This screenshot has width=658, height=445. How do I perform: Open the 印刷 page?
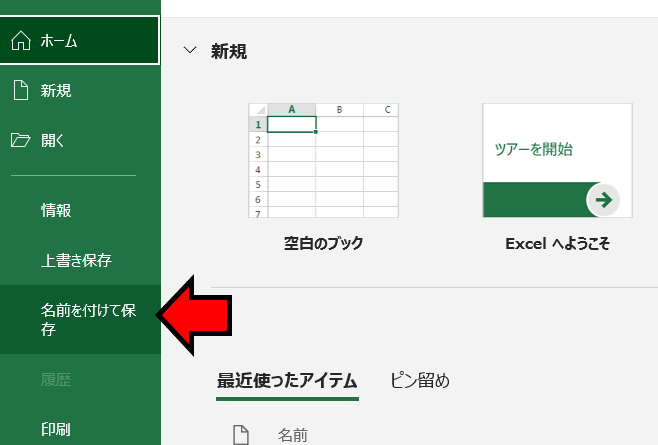[x=56, y=429]
